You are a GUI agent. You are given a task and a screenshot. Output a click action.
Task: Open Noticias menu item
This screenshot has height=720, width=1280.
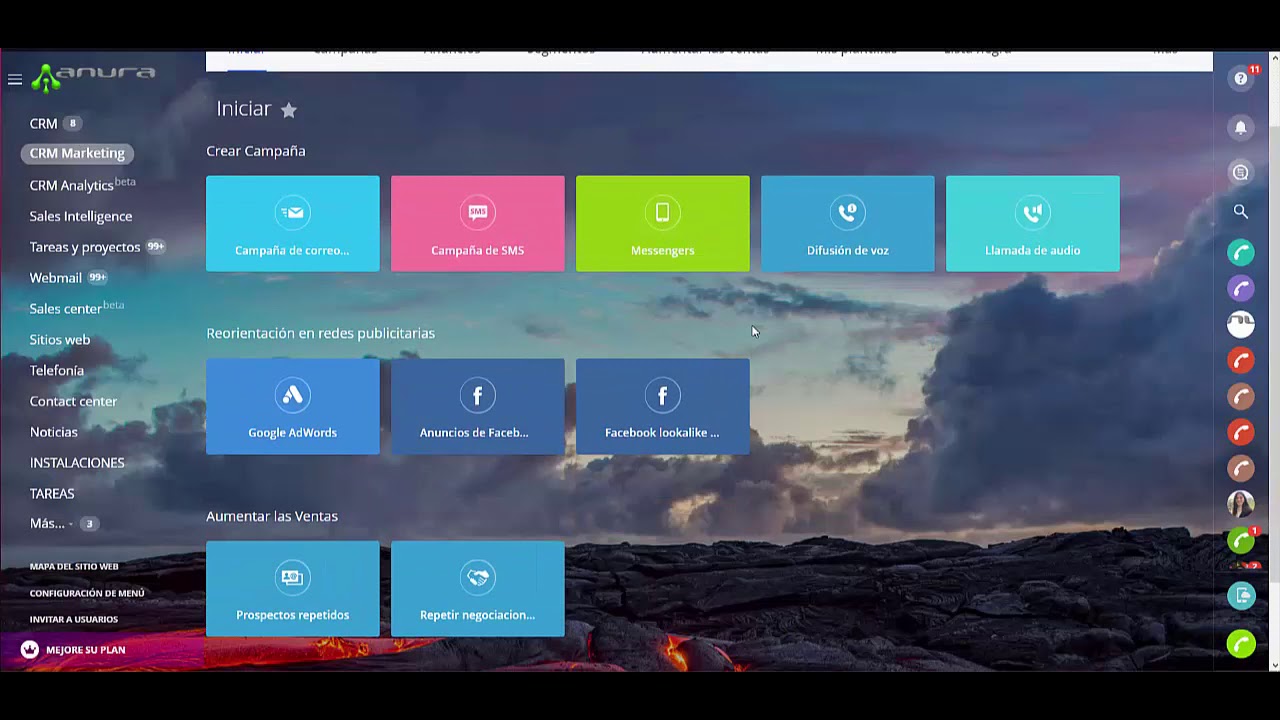(54, 432)
